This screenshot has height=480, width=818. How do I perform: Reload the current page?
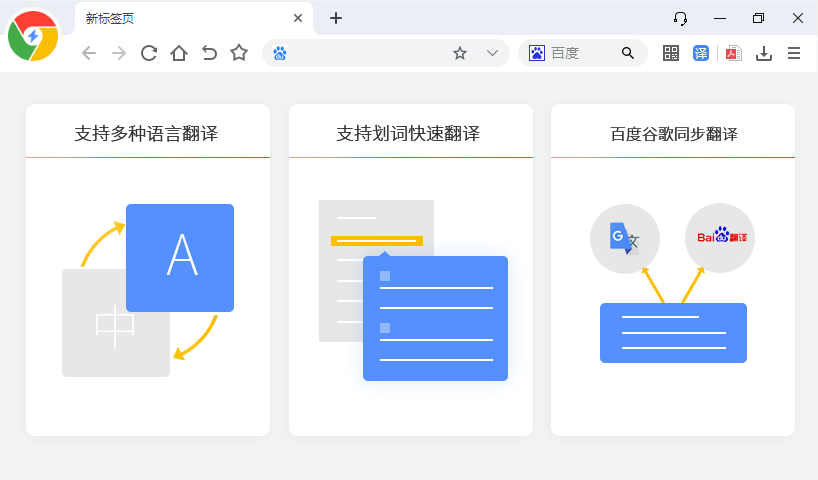149,53
